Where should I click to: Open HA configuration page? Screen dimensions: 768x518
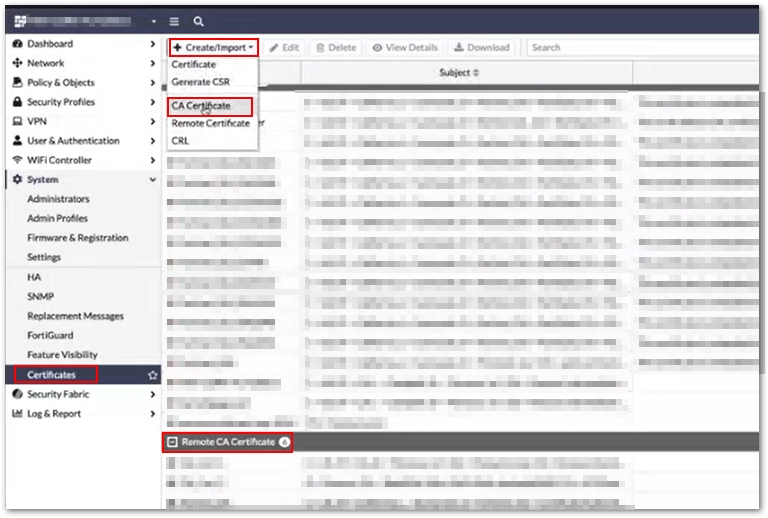(34, 277)
